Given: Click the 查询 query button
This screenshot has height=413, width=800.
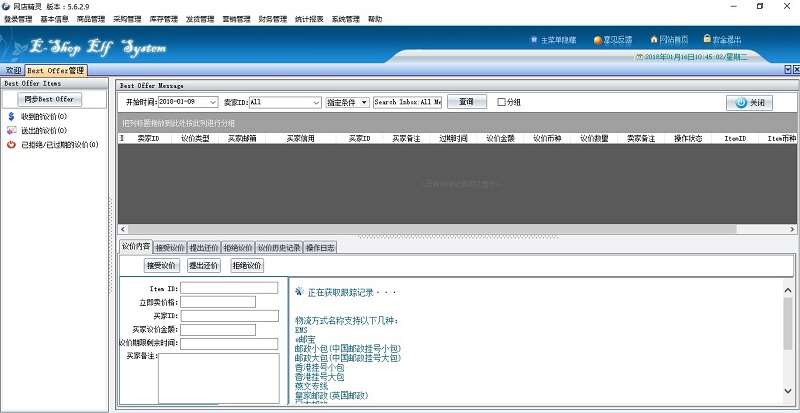Looking at the screenshot, I should pyautogui.click(x=467, y=102).
